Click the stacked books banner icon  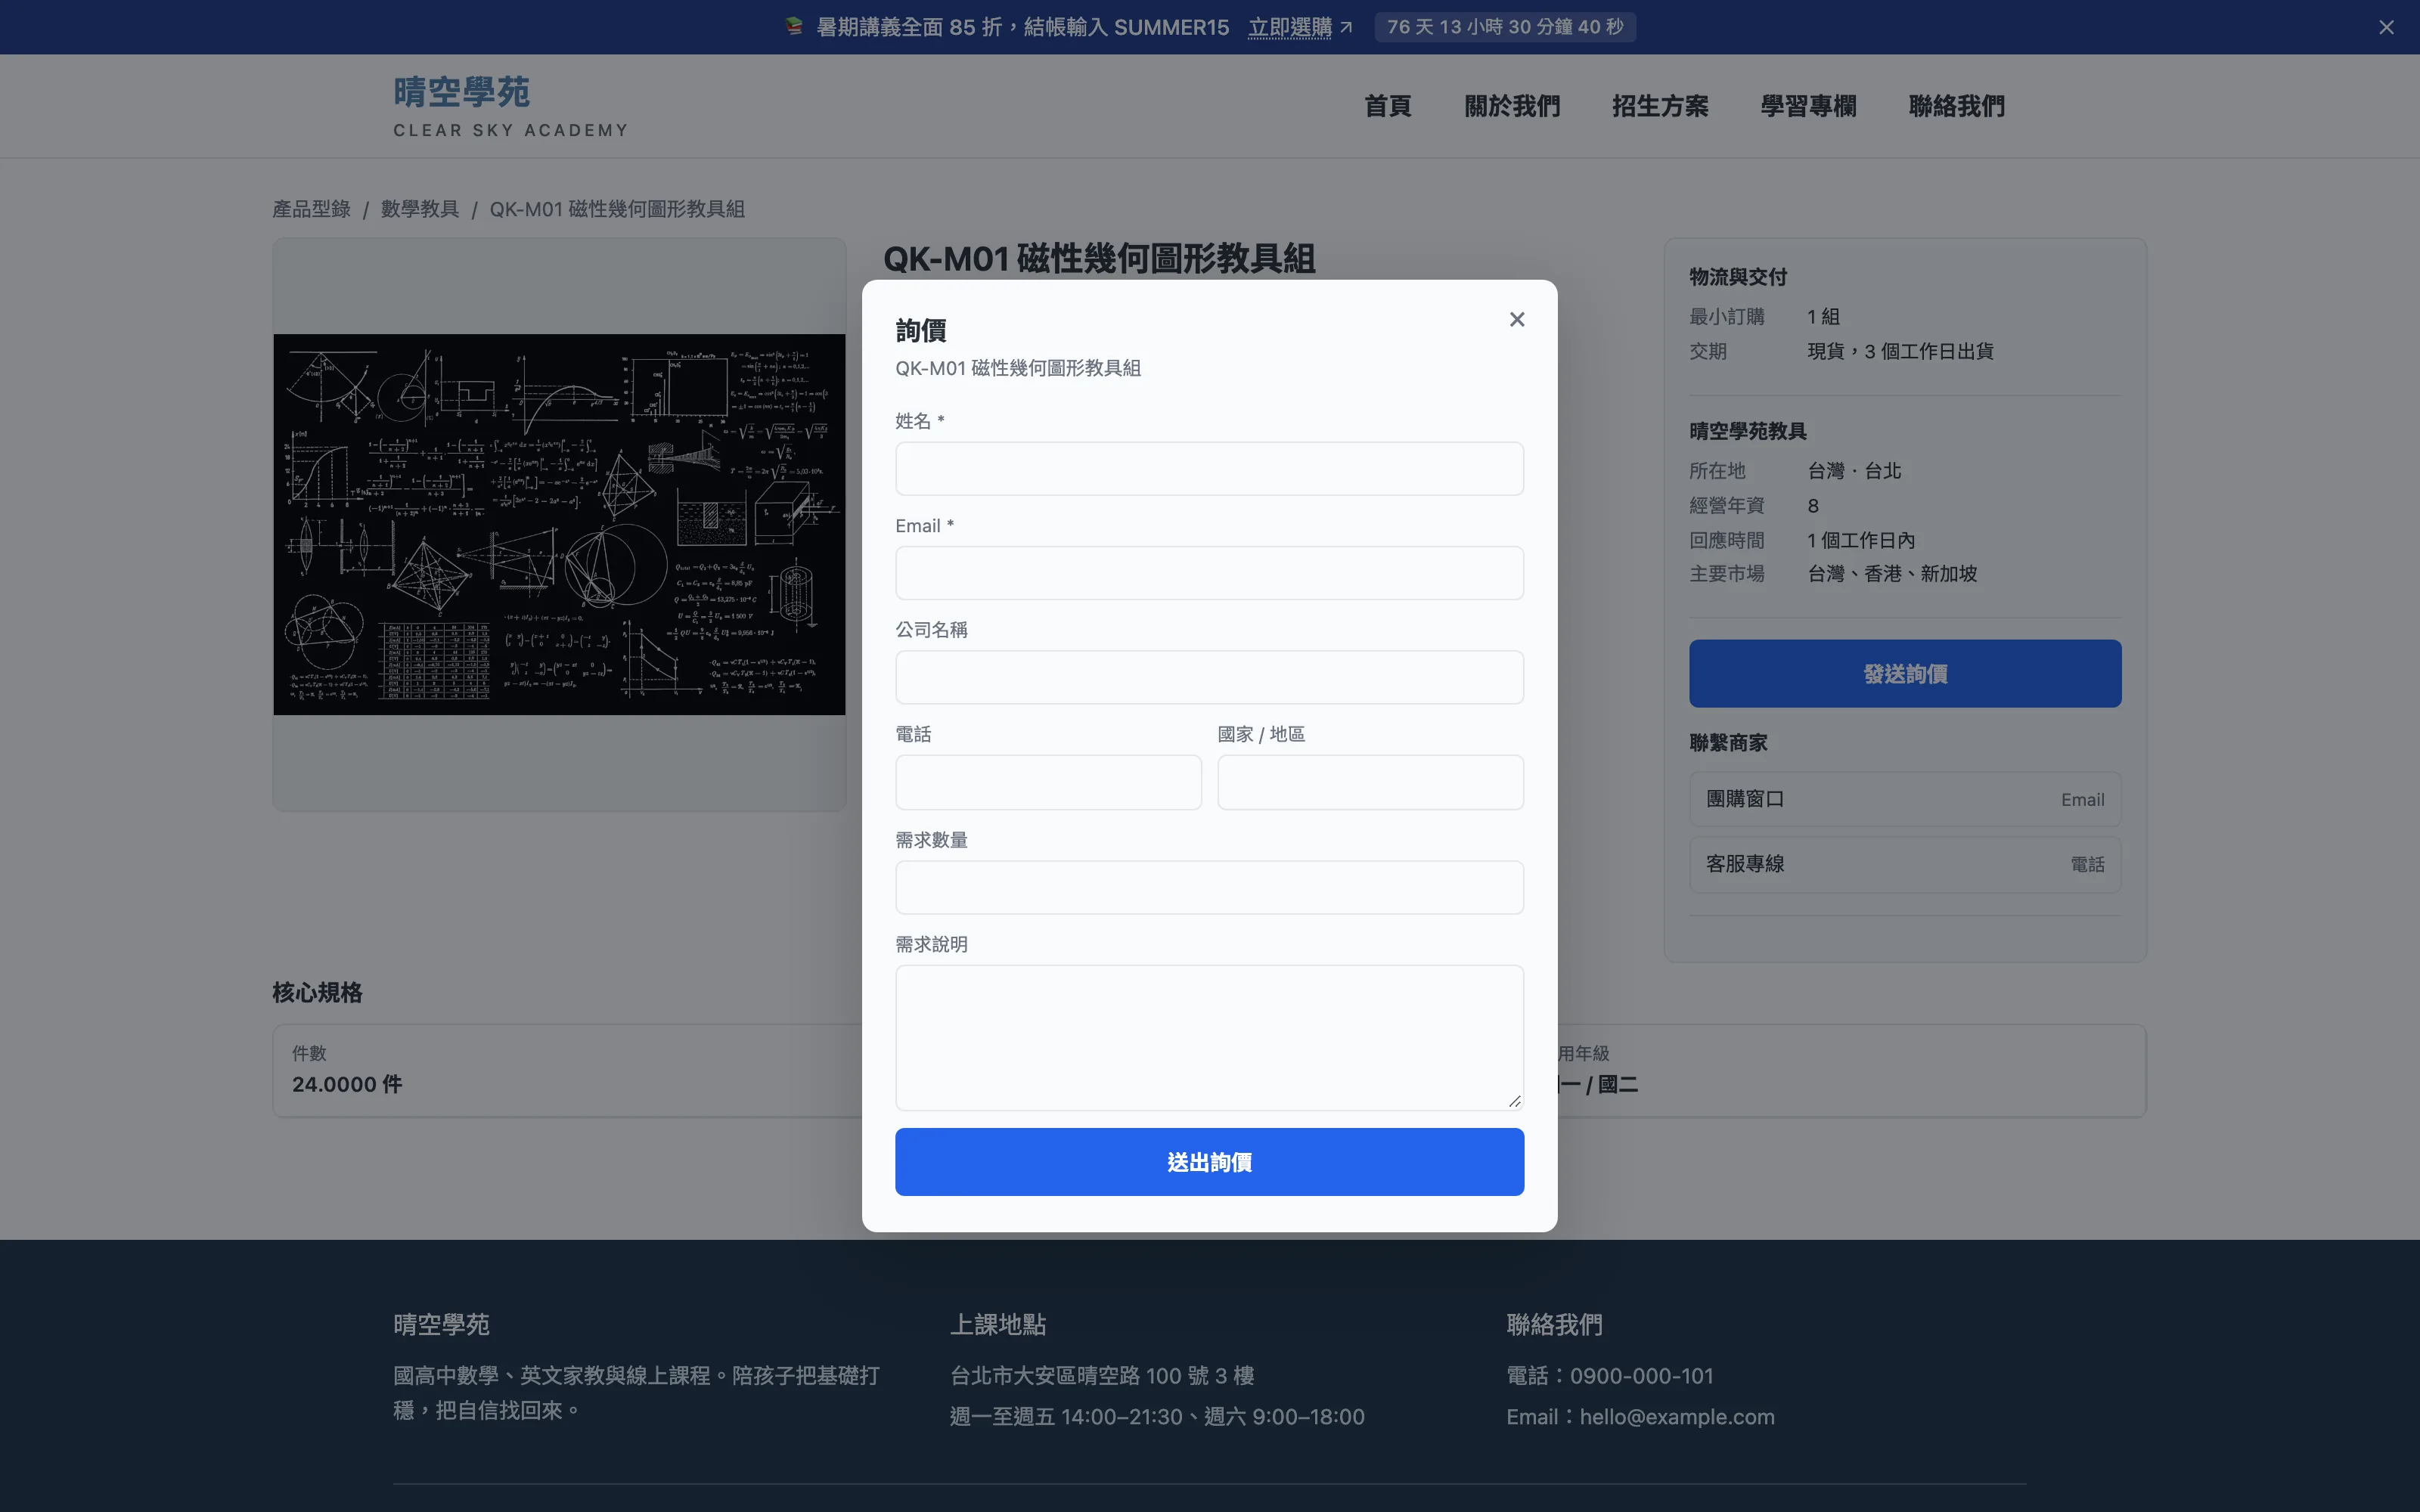click(x=794, y=27)
